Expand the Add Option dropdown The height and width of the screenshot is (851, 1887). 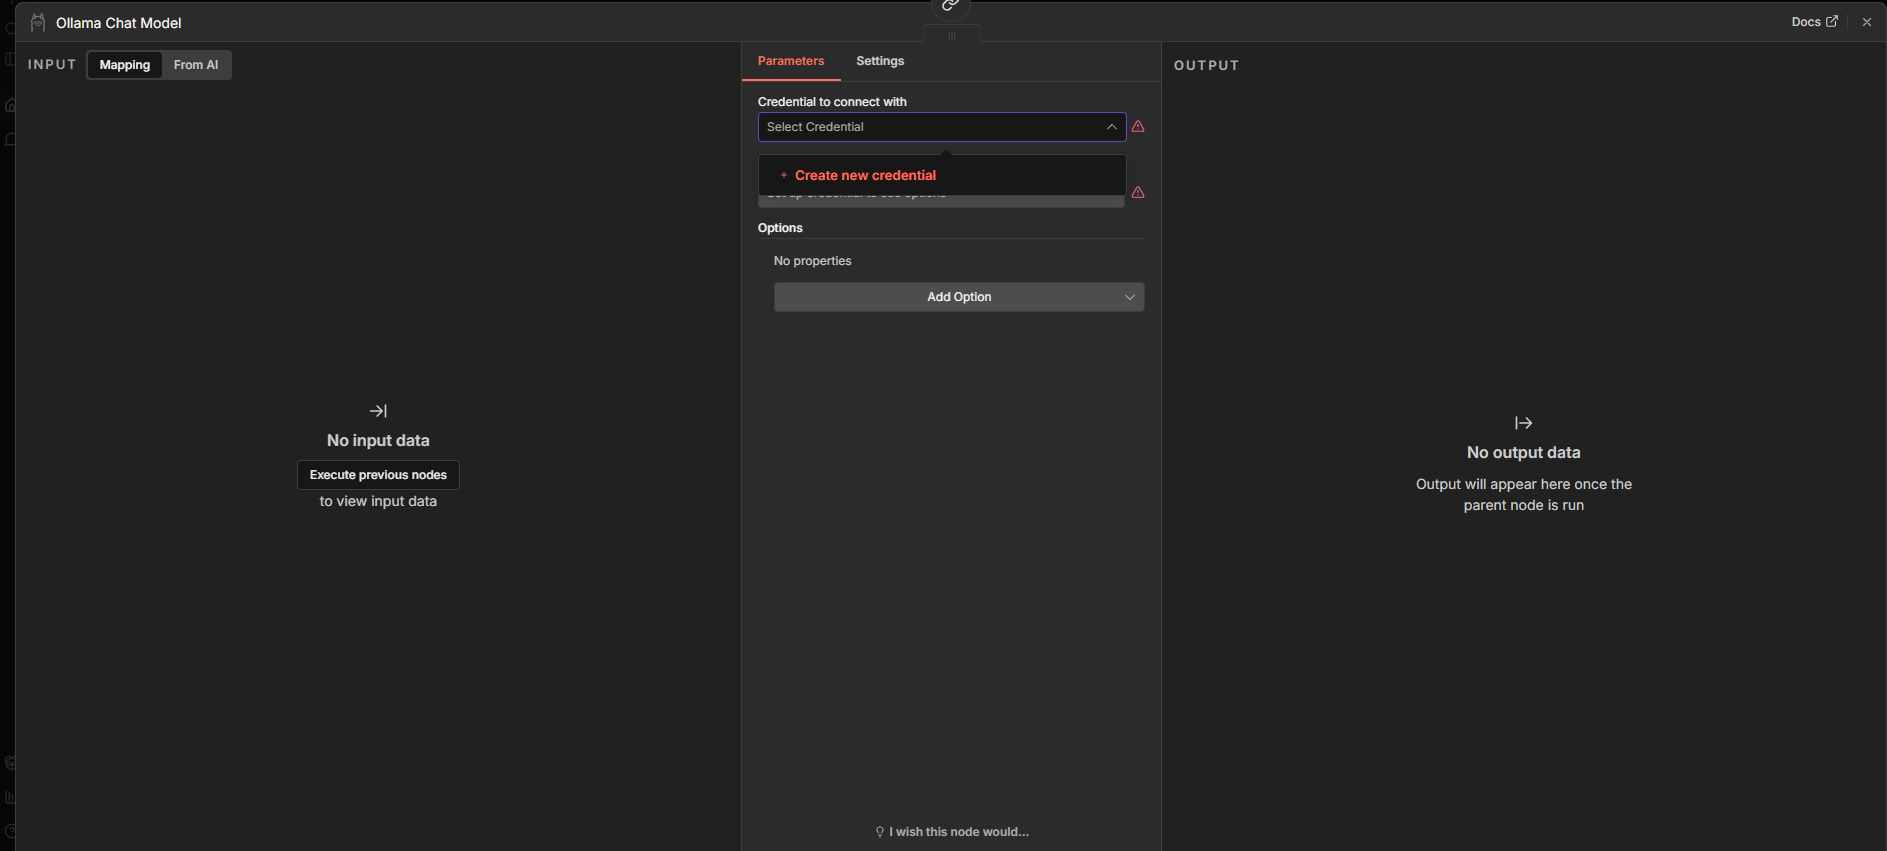click(959, 297)
